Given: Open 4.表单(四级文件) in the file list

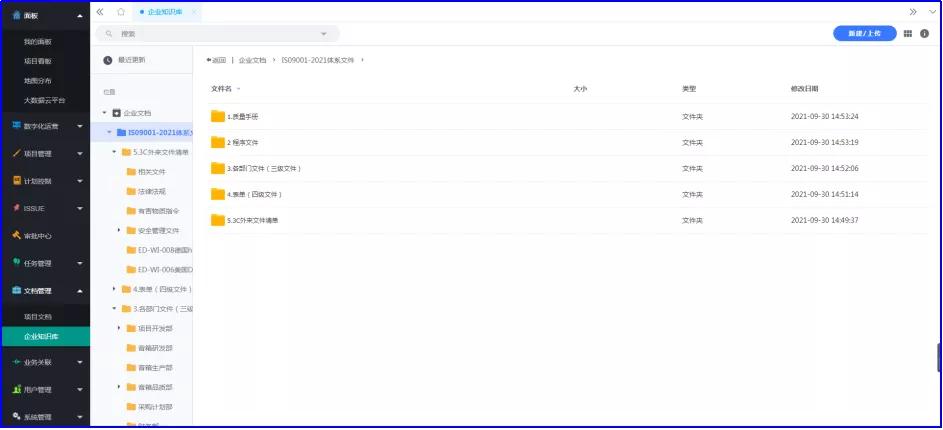Looking at the screenshot, I should 254,194.
